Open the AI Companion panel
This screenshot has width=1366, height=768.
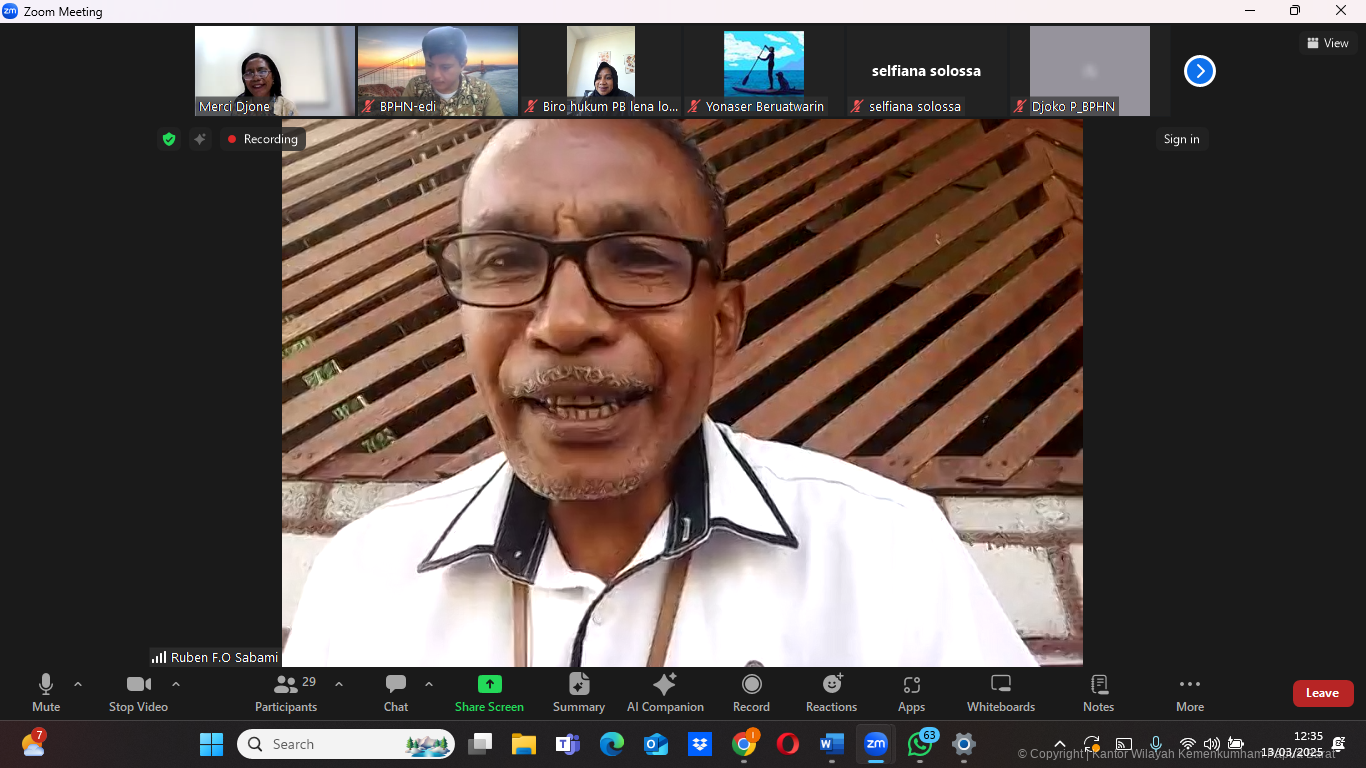(665, 692)
